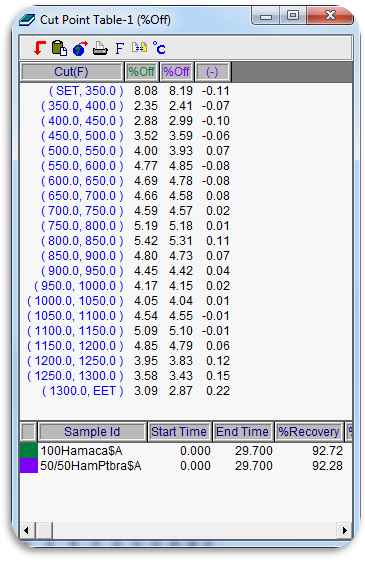
Task: Click the Cut Point Table-1 (%Off) title
Action: pyautogui.click(x=105, y=20)
